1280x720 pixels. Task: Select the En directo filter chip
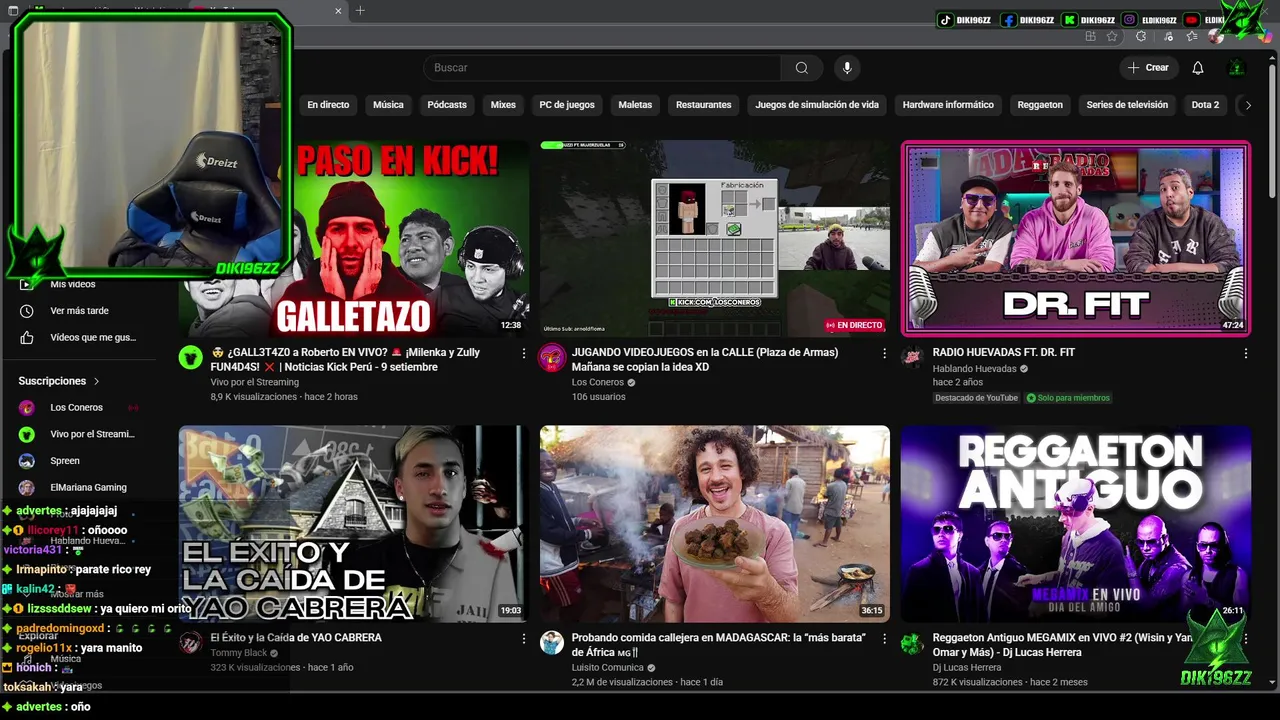pos(328,105)
